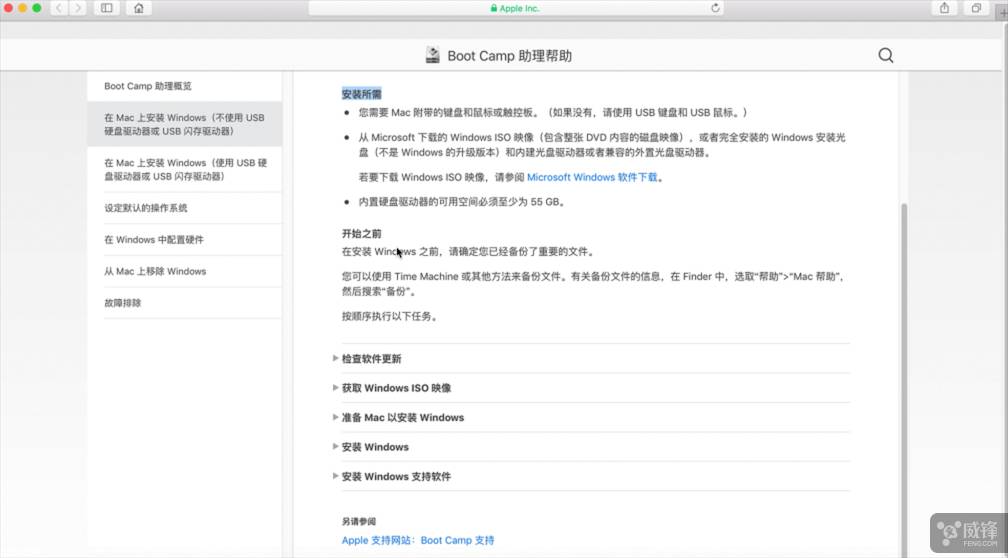1008x558 pixels.
Task: Open Boot Camp 助理概览 sidebar item
Action: [x=184, y=86]
